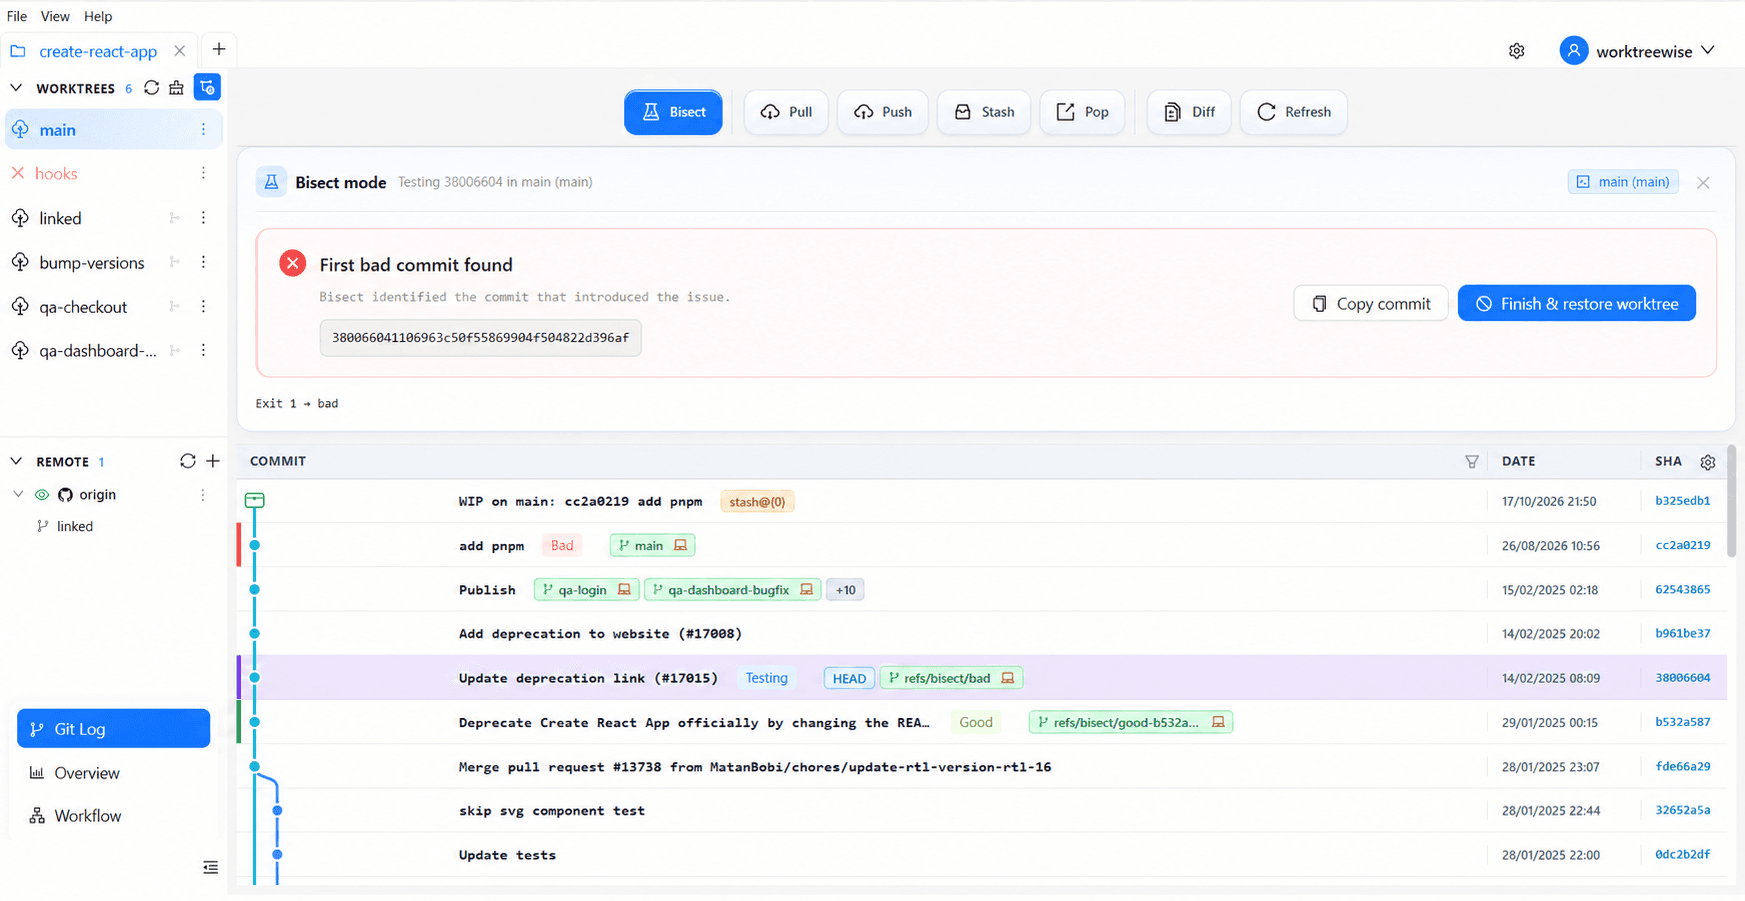This screenshot has height=901, width=1745.
Task: Select the linked branch under origin
Action: [75, 526]
